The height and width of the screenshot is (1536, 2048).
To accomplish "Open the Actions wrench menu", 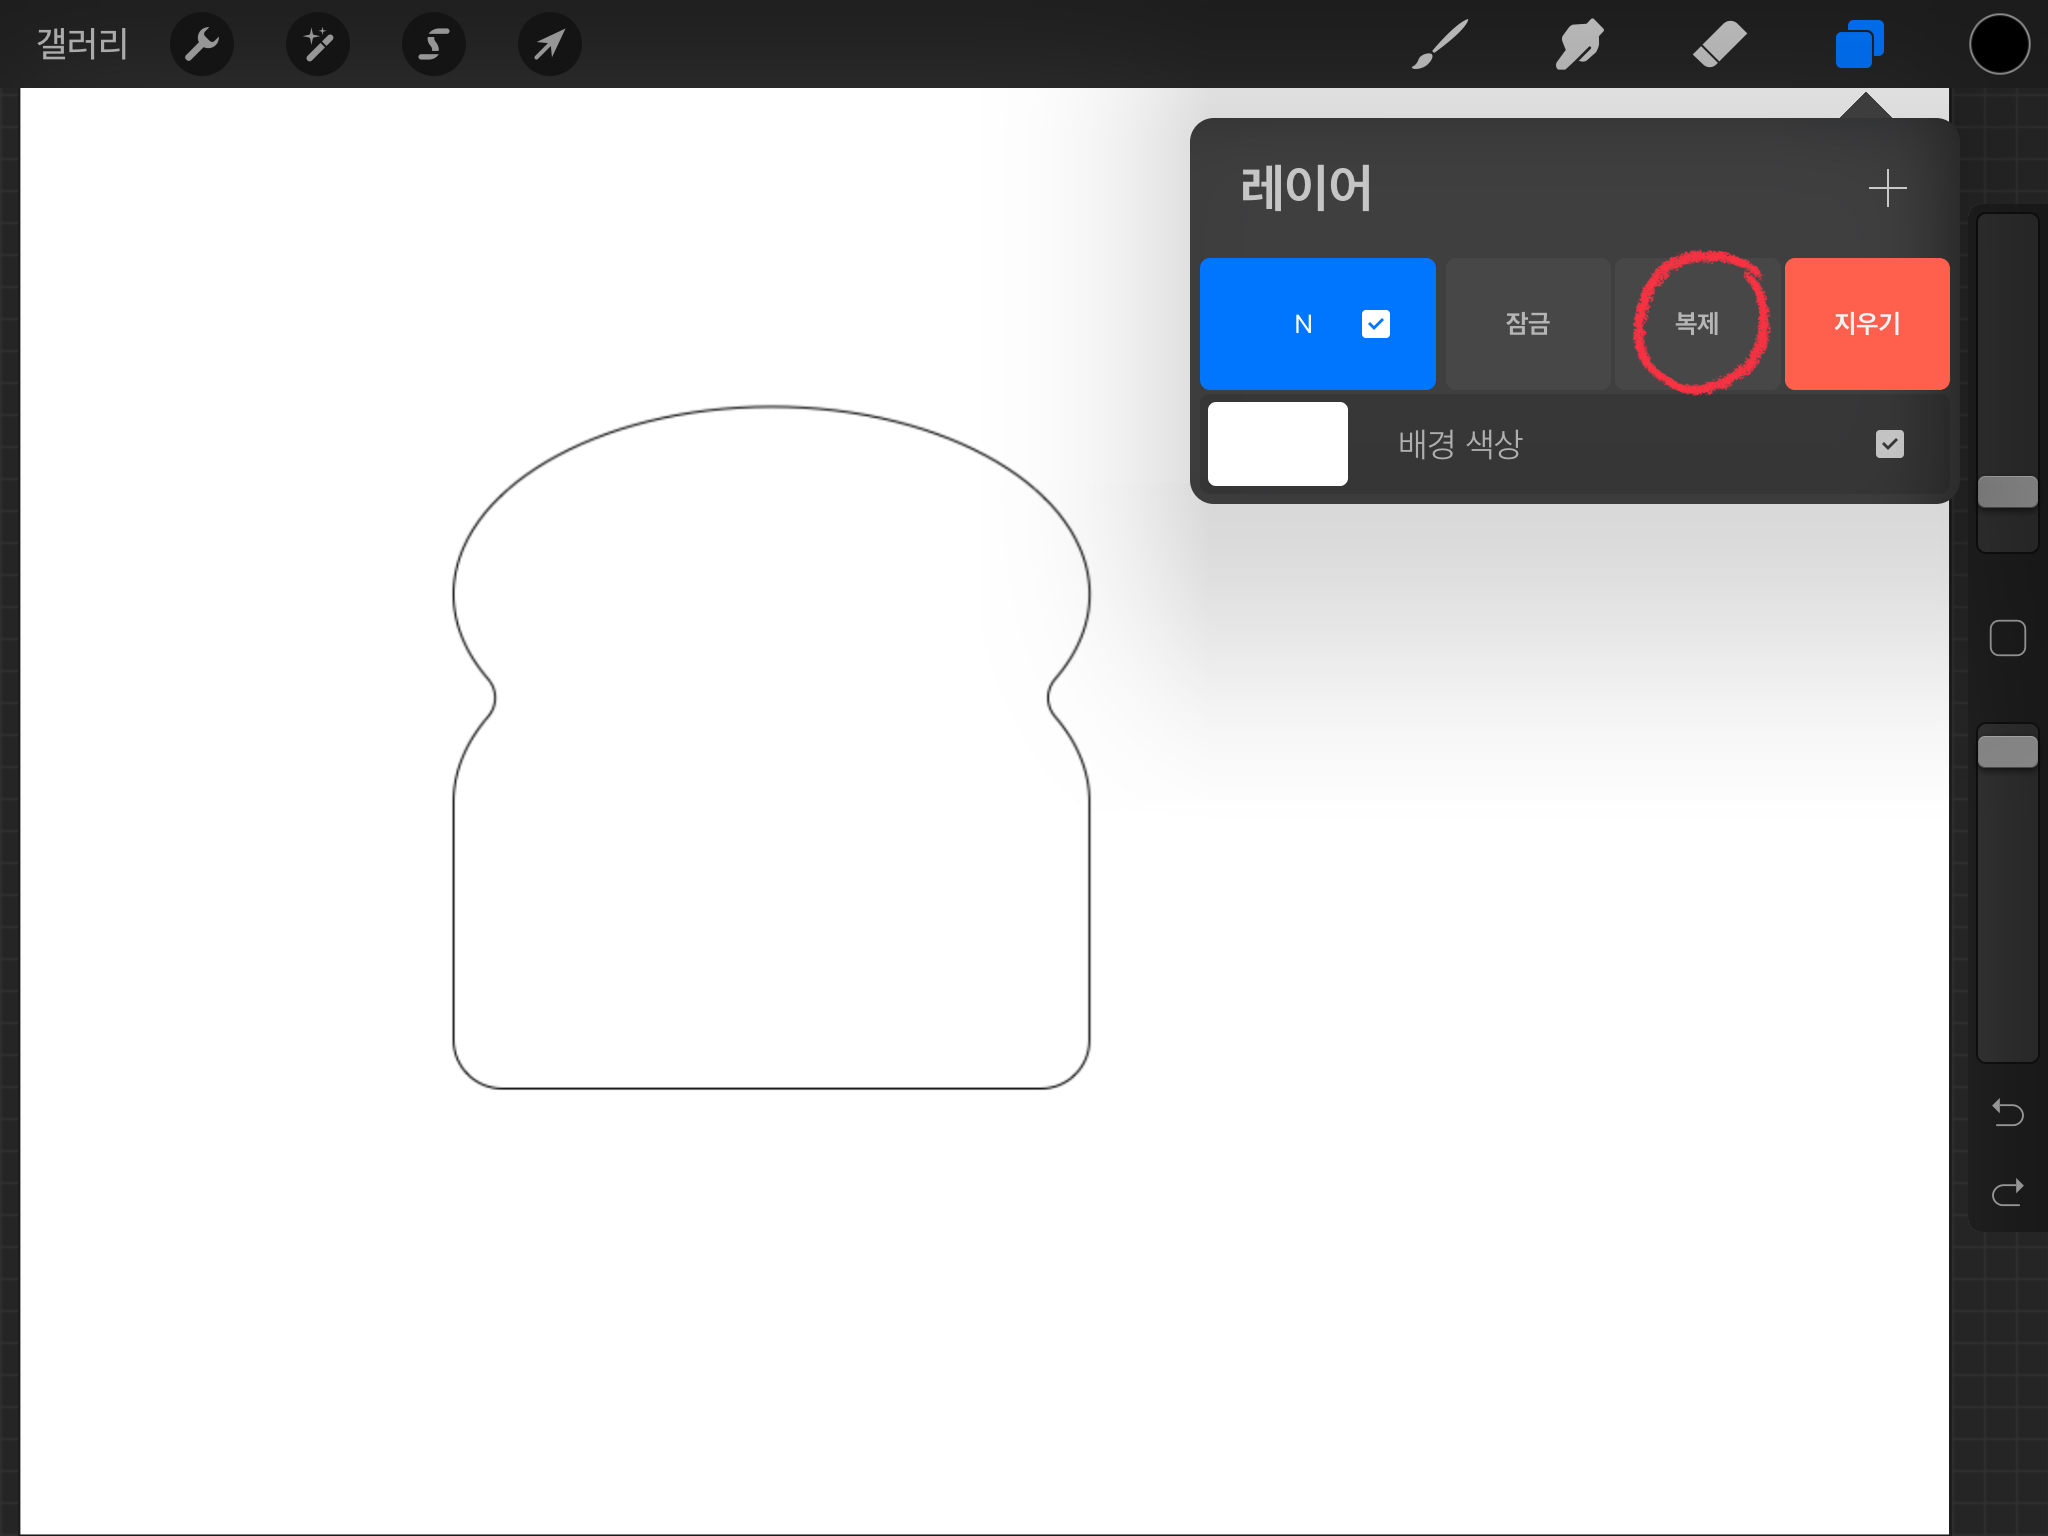I will click(202, 44).
